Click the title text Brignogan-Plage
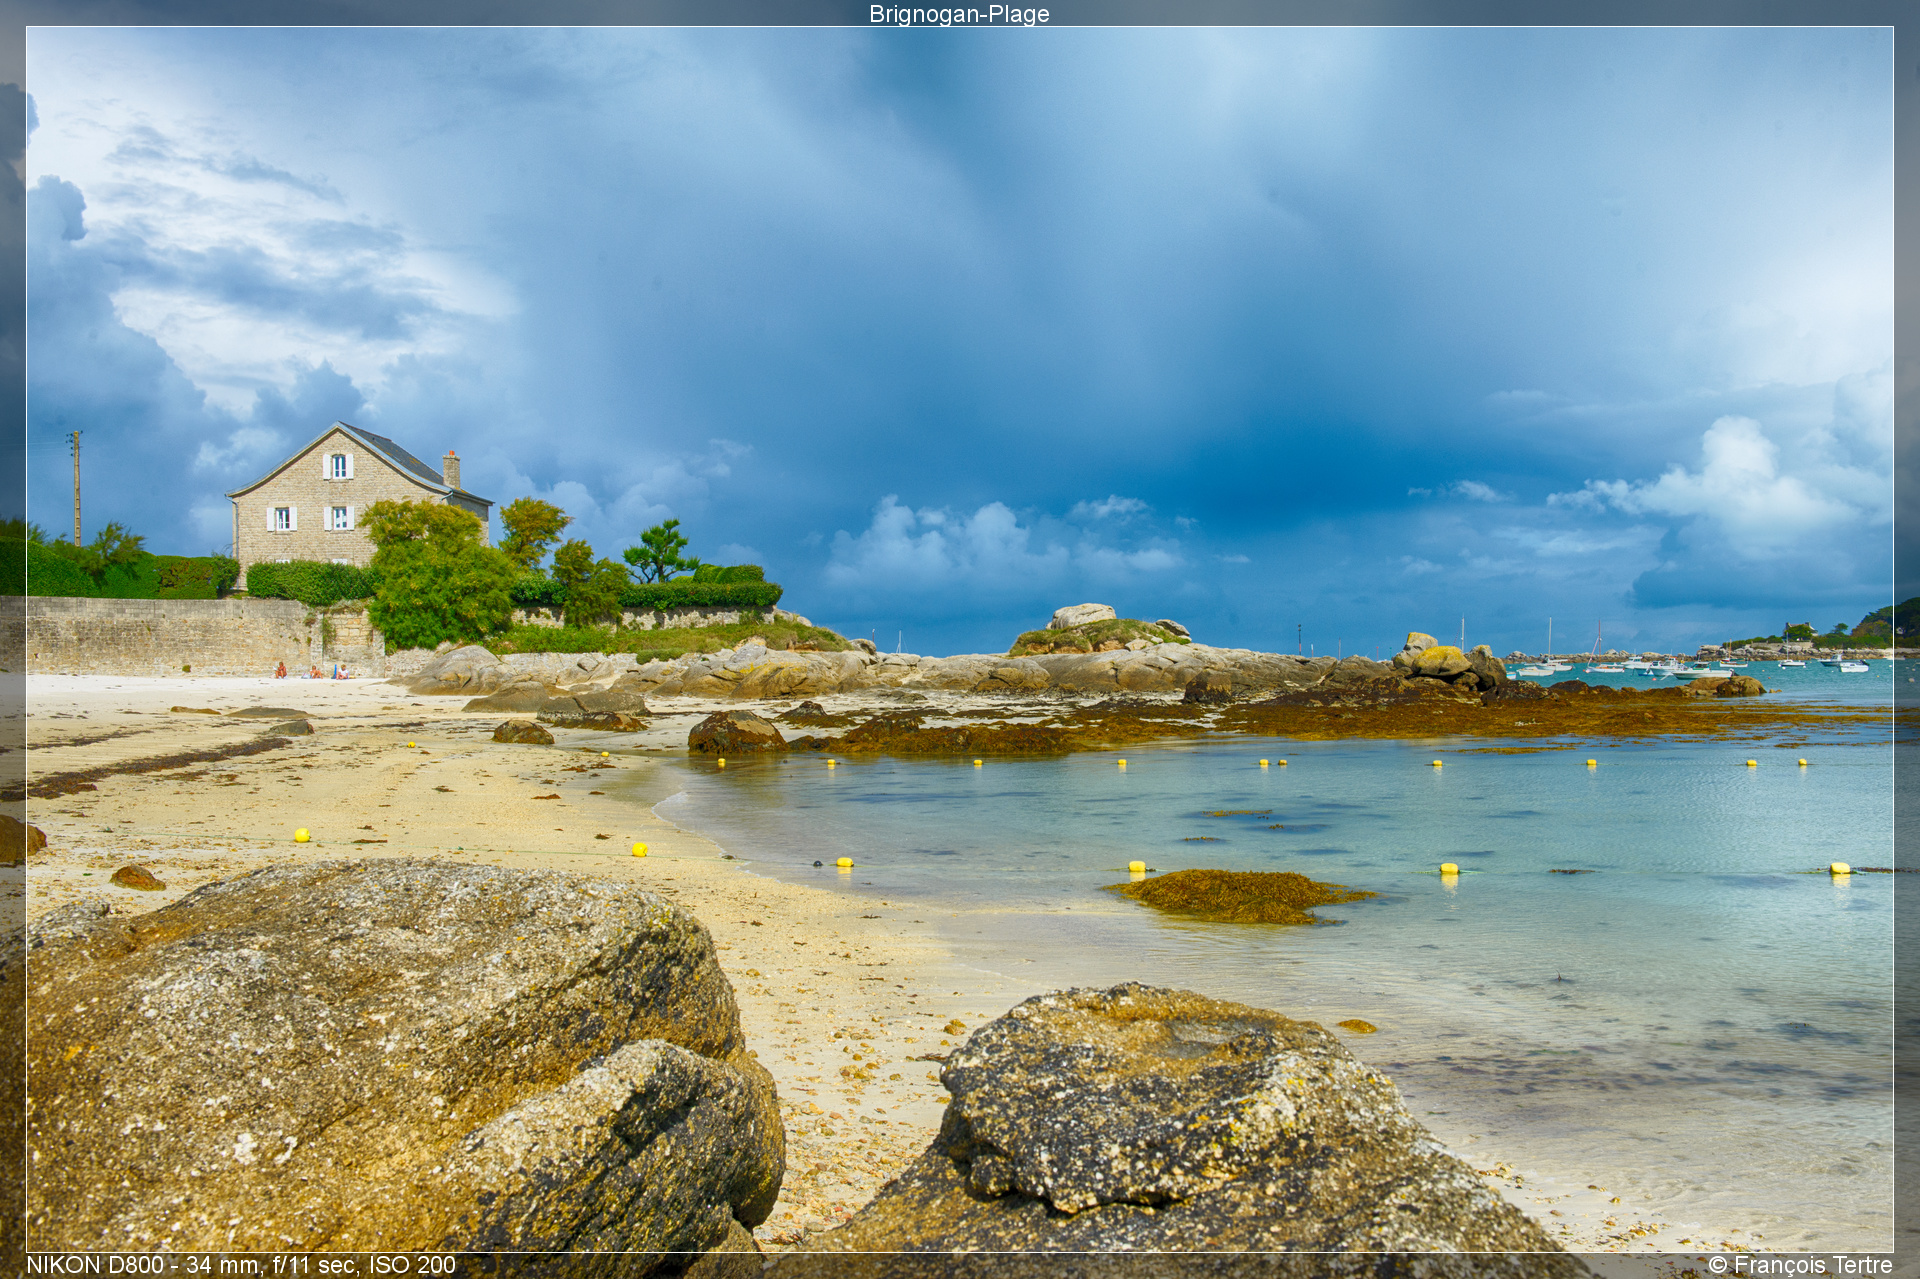The height and width of the screenshot is (1279, 1920). [959, 14]
